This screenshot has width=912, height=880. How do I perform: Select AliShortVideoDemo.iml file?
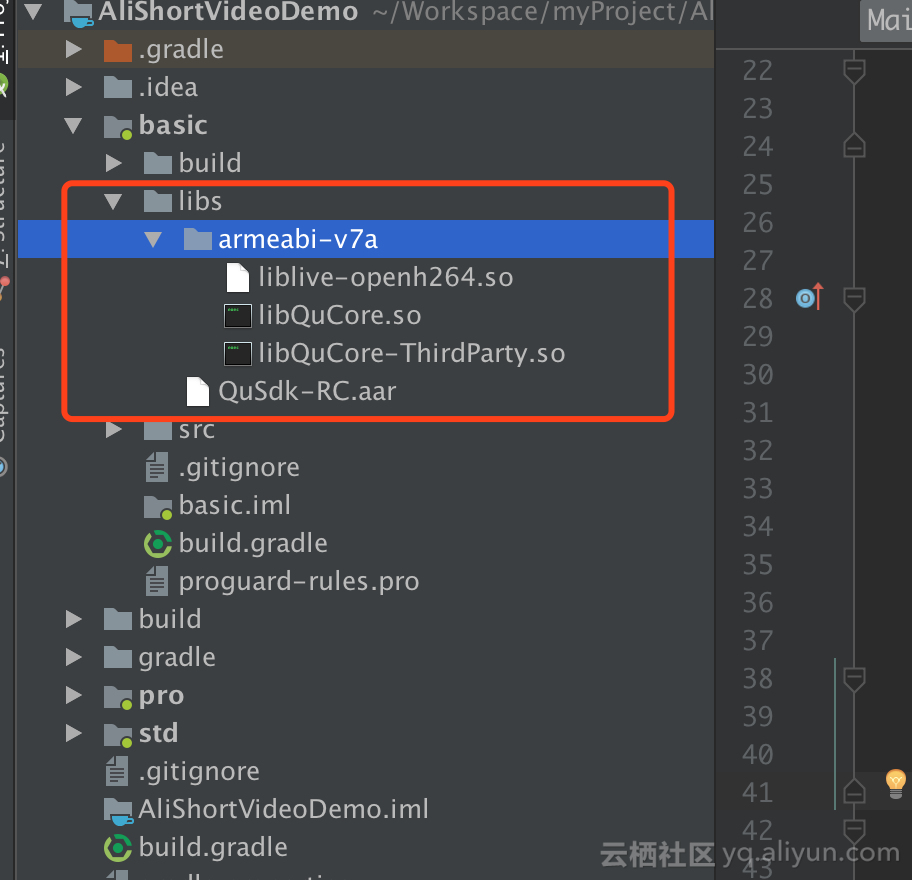[x=284, y=810]
